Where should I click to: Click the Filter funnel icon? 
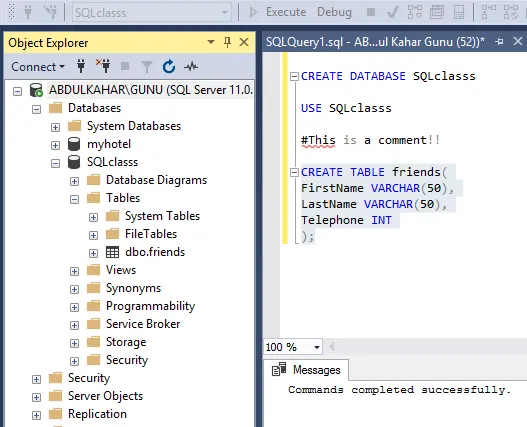click(x=147, y=67)
